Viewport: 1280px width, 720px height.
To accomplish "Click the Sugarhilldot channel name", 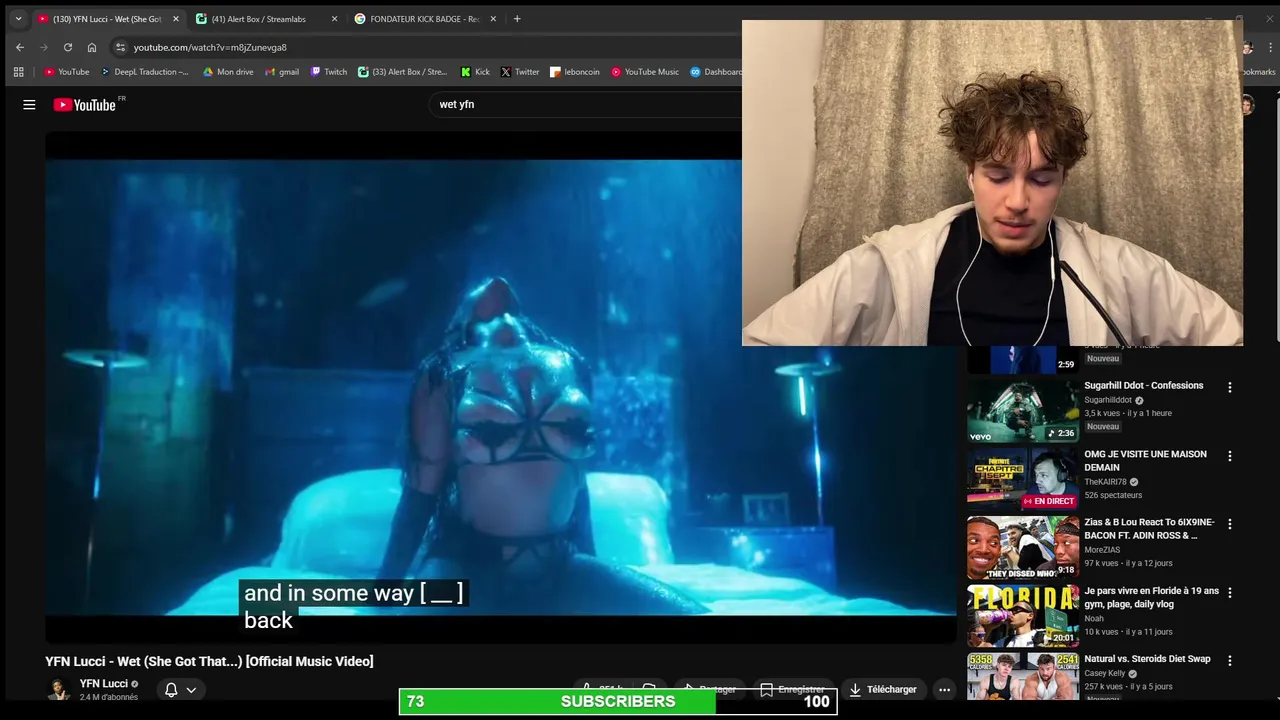I will (1107, 400).
